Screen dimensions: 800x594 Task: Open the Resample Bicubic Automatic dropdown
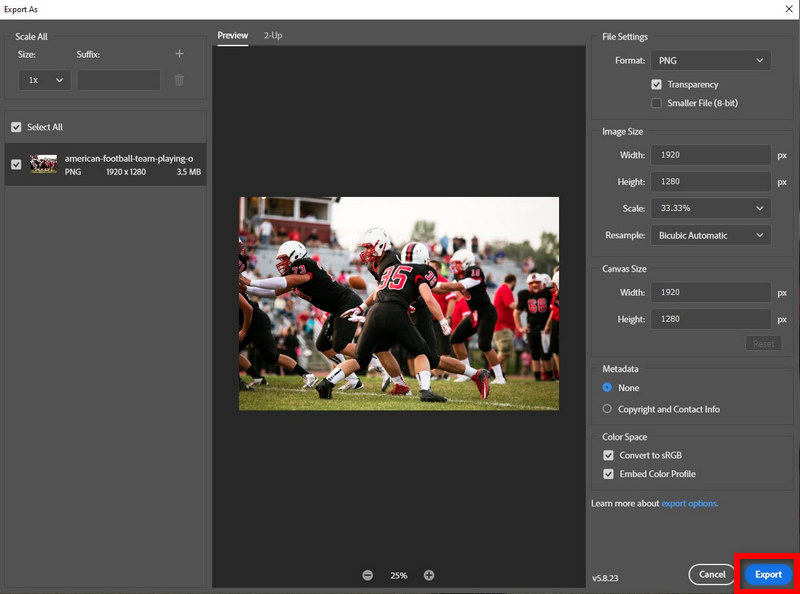pos(710,235)
